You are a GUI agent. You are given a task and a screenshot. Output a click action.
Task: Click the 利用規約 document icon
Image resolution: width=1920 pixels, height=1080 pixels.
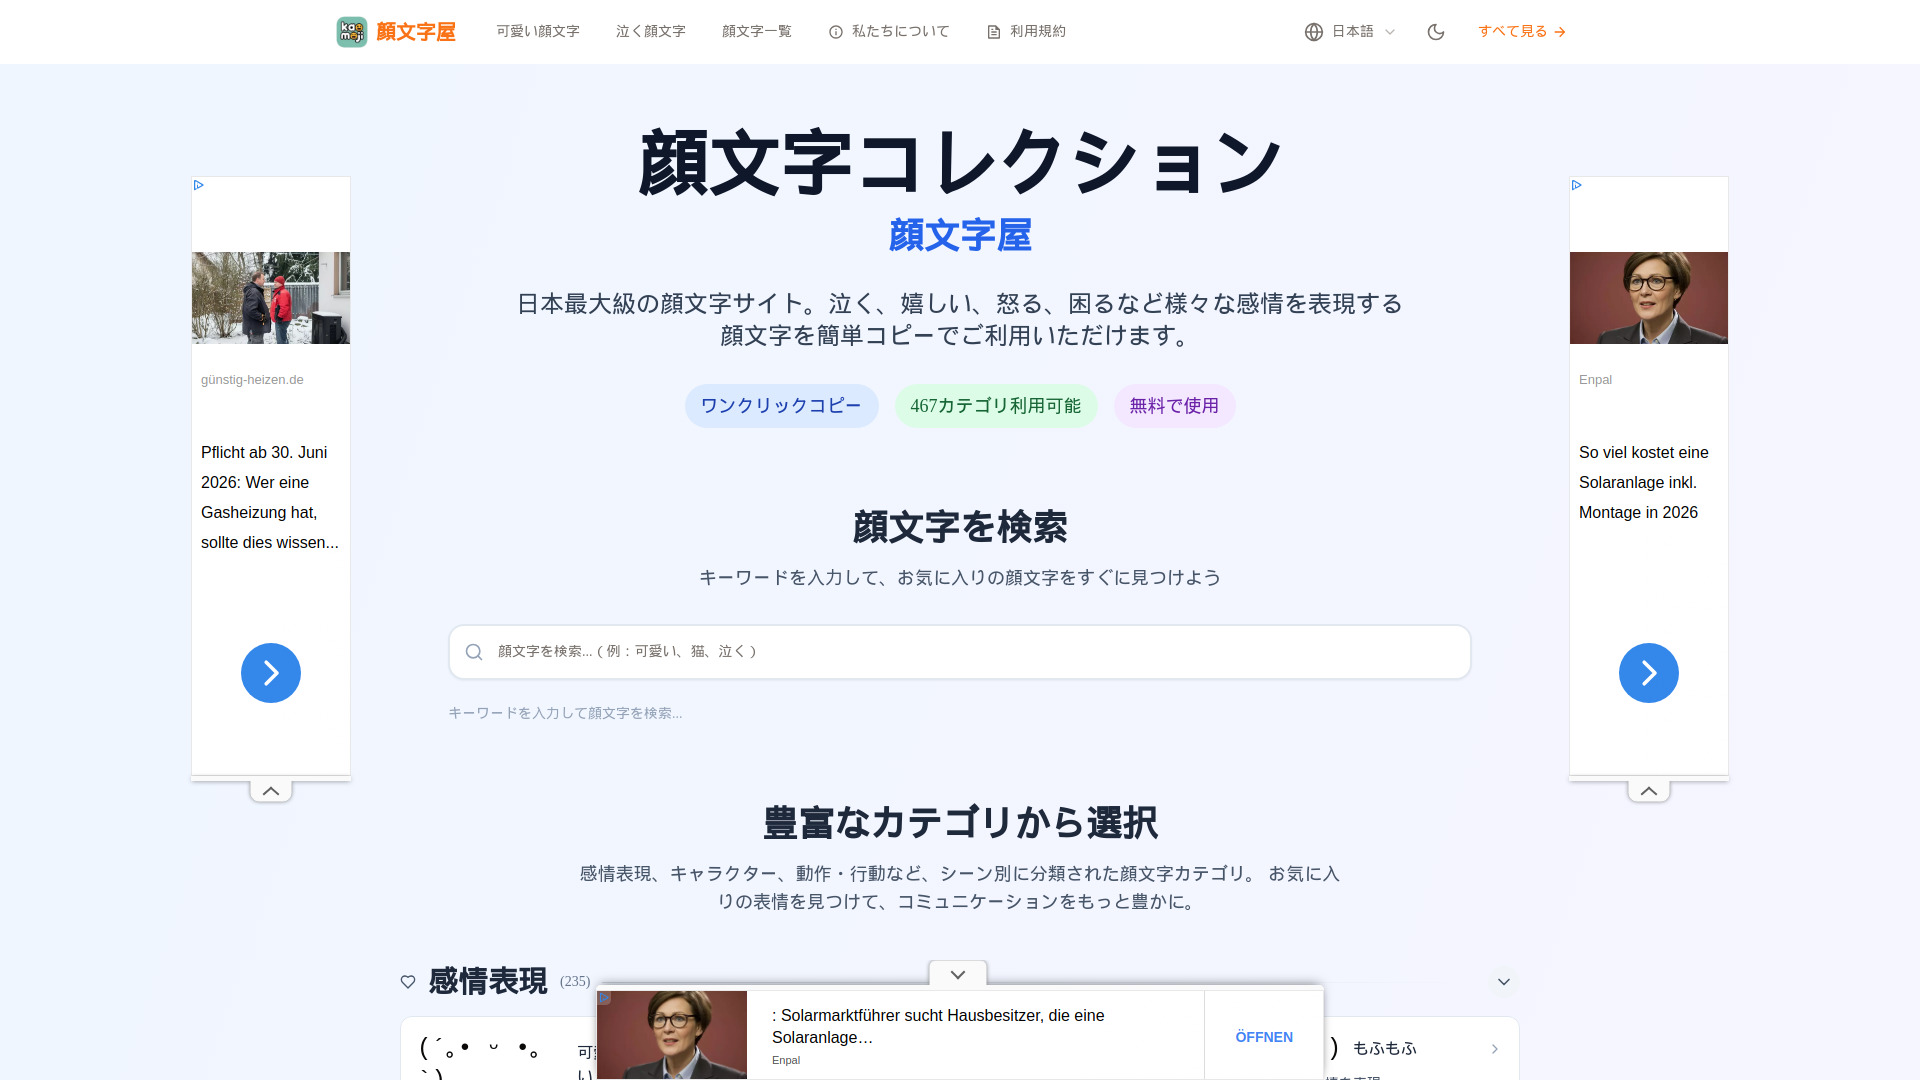point(994,32)
